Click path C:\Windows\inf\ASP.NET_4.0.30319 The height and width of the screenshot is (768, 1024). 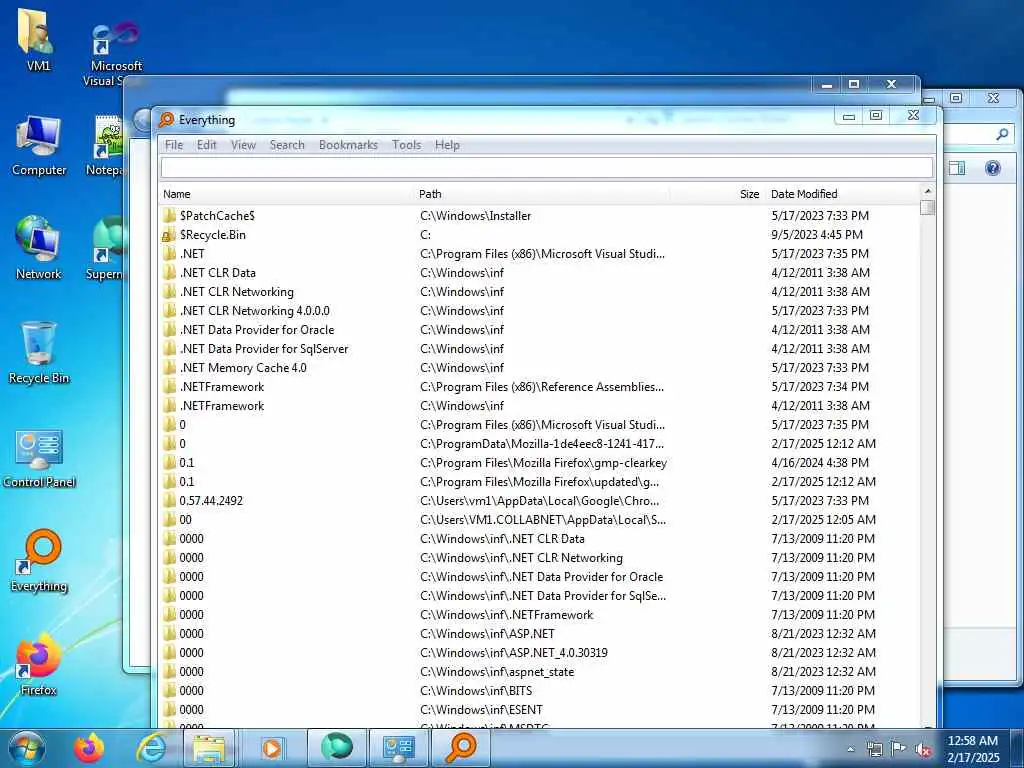tap(514, 652)
